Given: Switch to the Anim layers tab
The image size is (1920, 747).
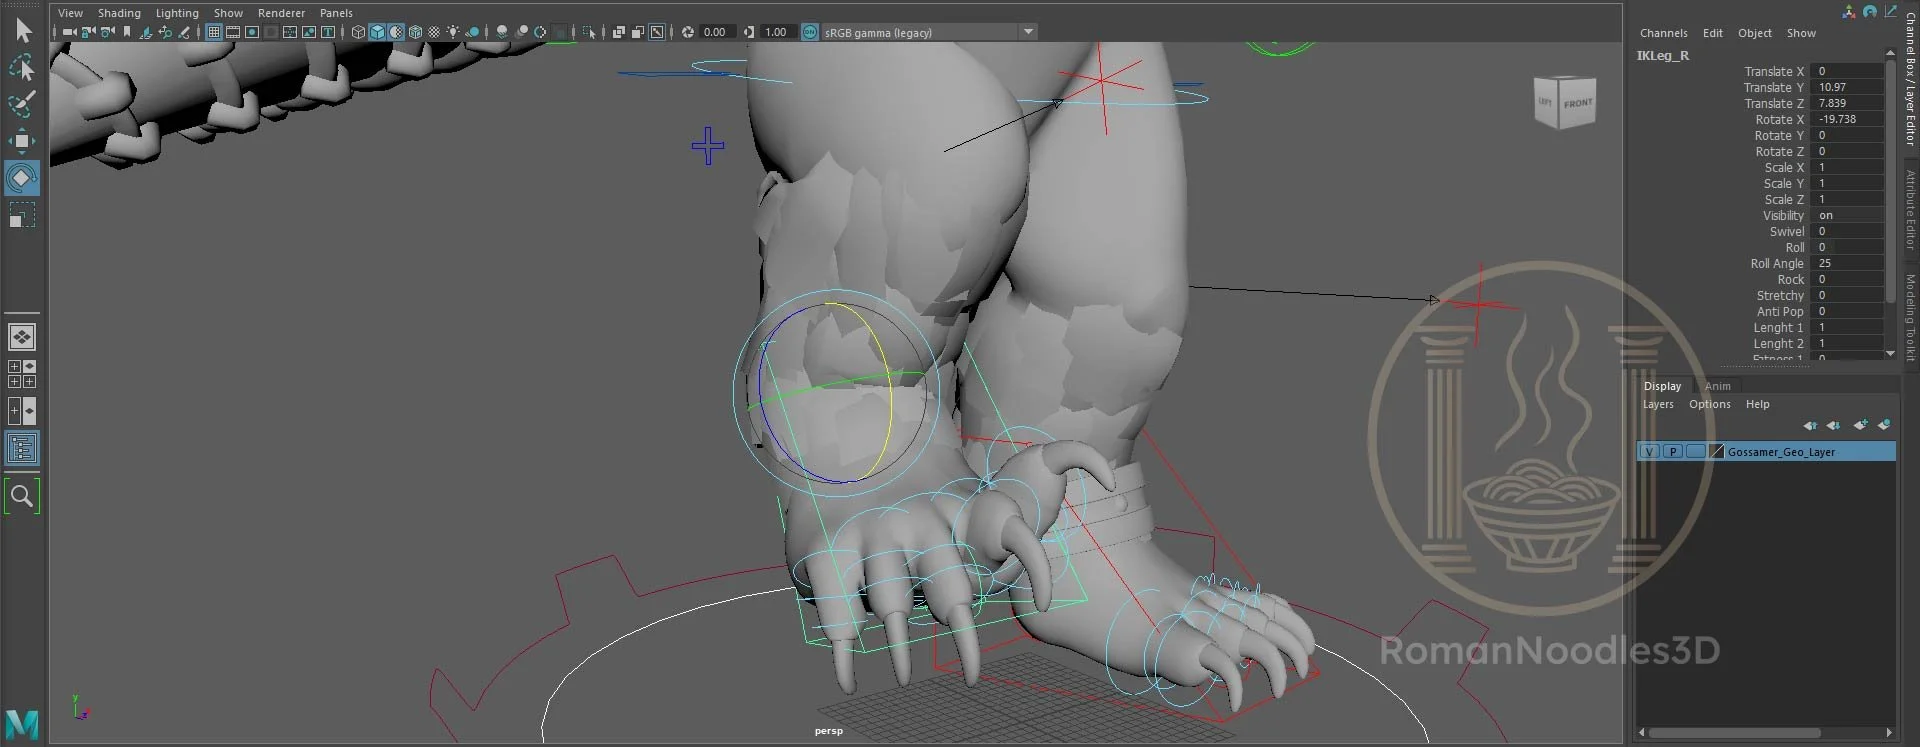Looking at the screenshot, I should [1717, 386].
